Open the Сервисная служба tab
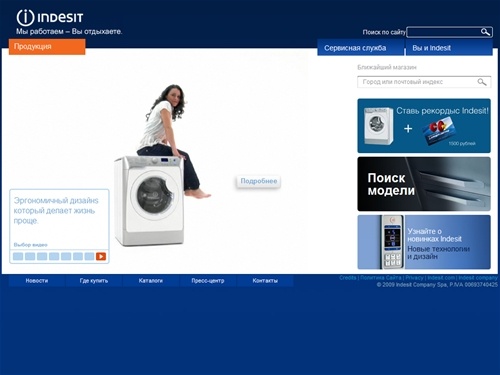500x375 pixels. (360, 48)
